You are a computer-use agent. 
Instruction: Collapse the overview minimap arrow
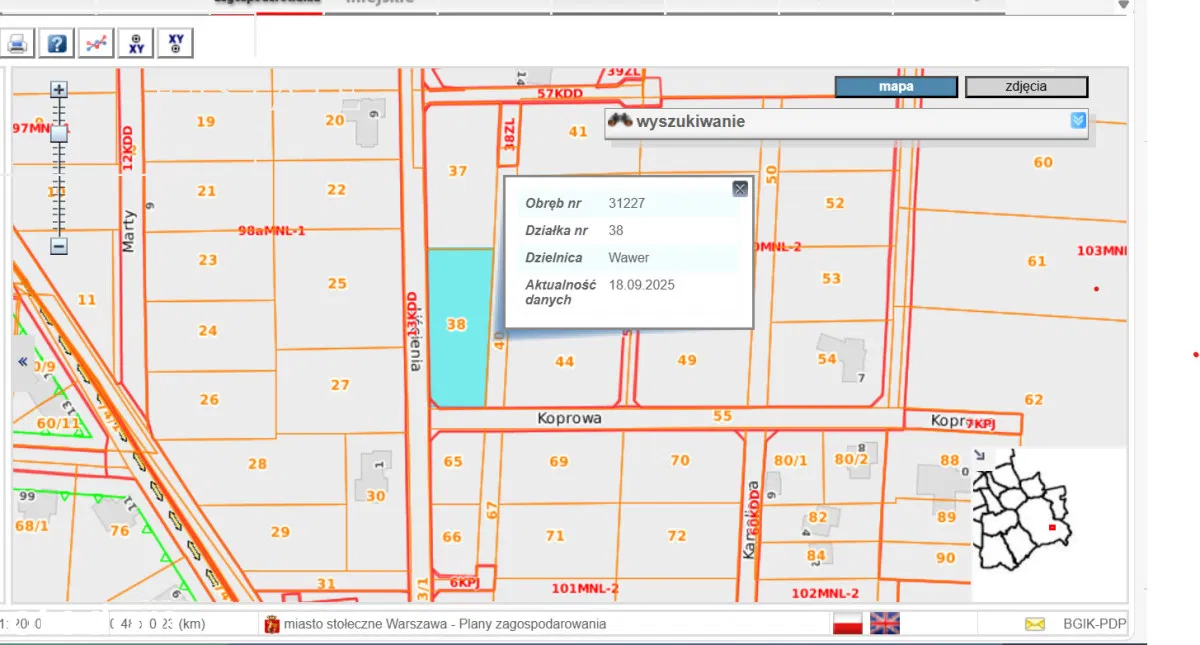(x=978, y=453)
